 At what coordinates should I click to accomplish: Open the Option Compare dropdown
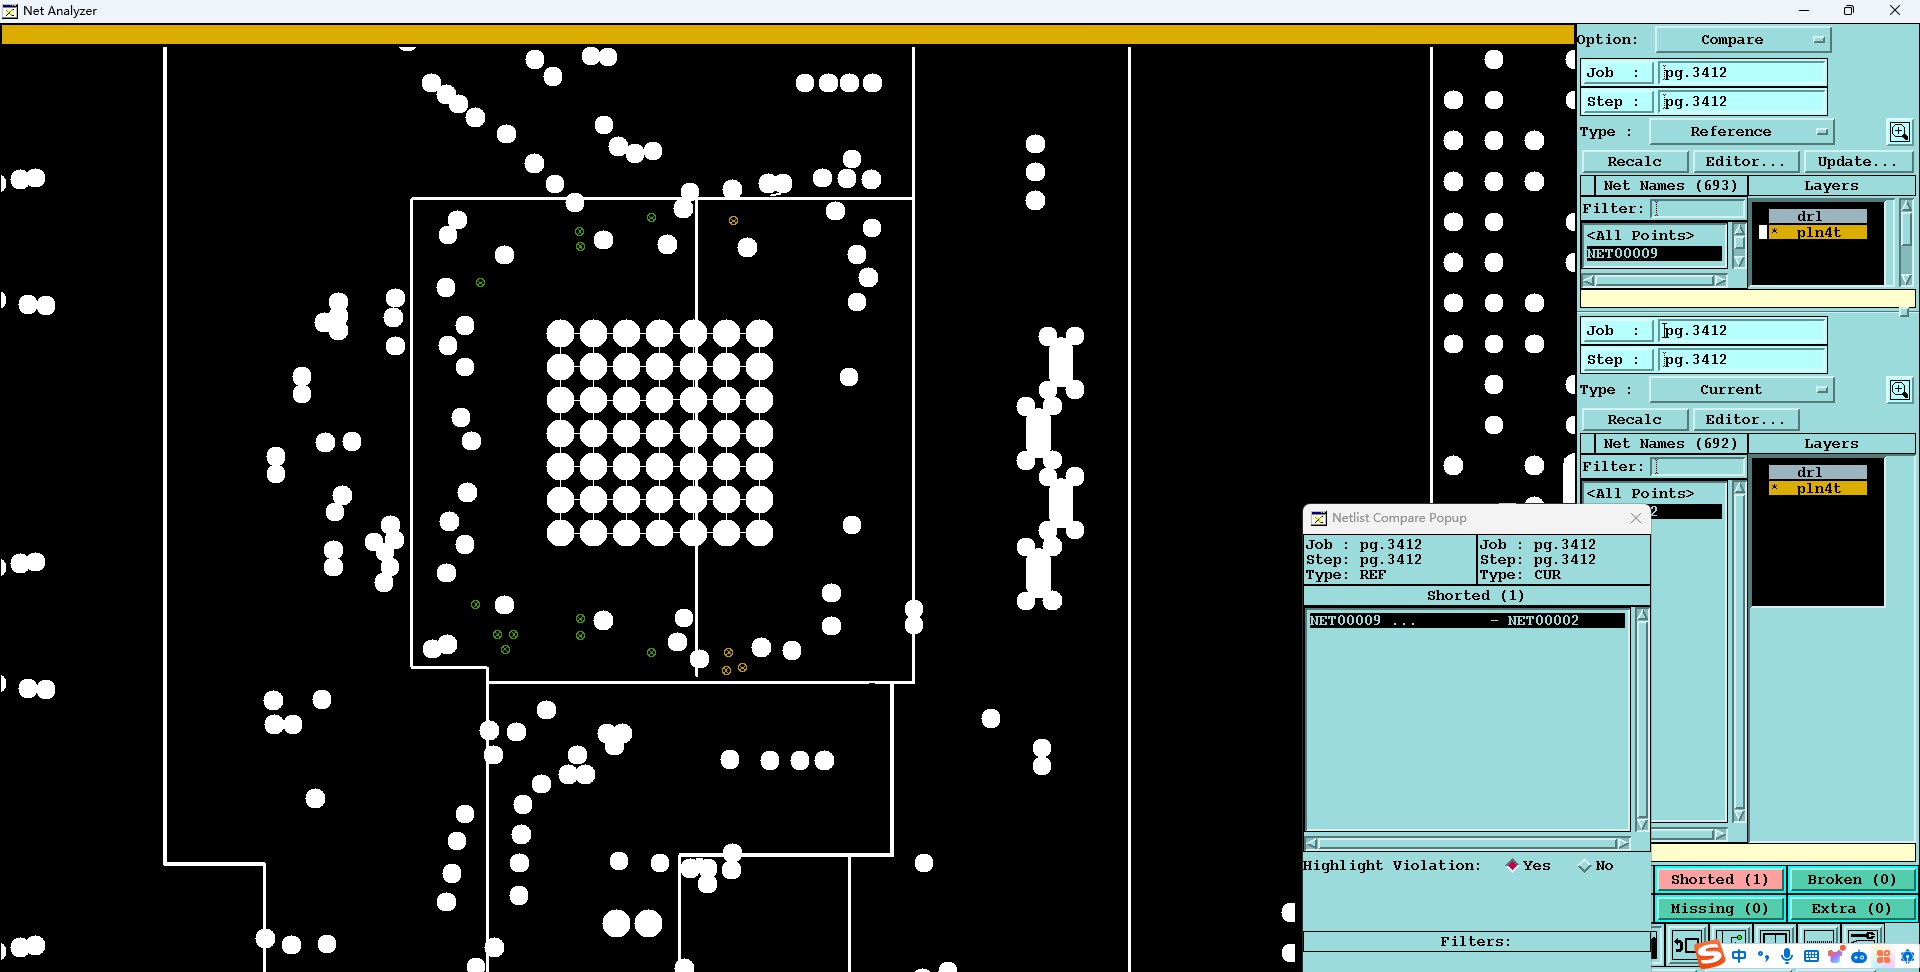click(1743, 40)
